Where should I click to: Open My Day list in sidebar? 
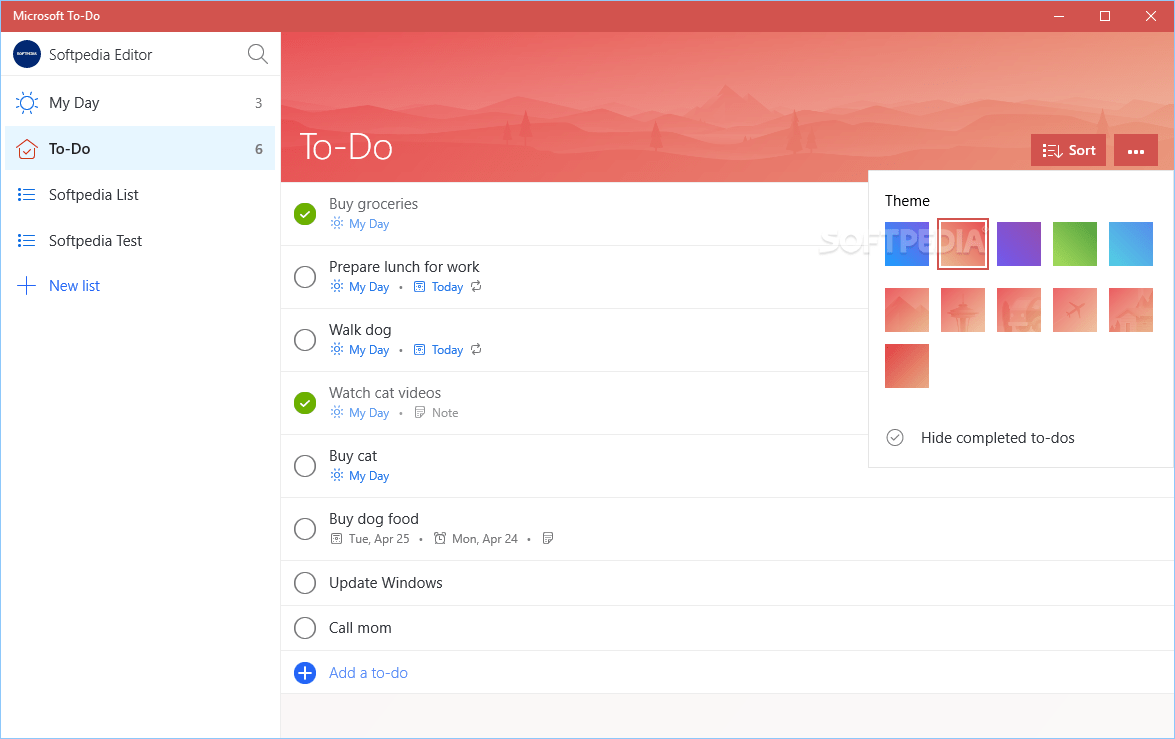[x=140, y=103]
